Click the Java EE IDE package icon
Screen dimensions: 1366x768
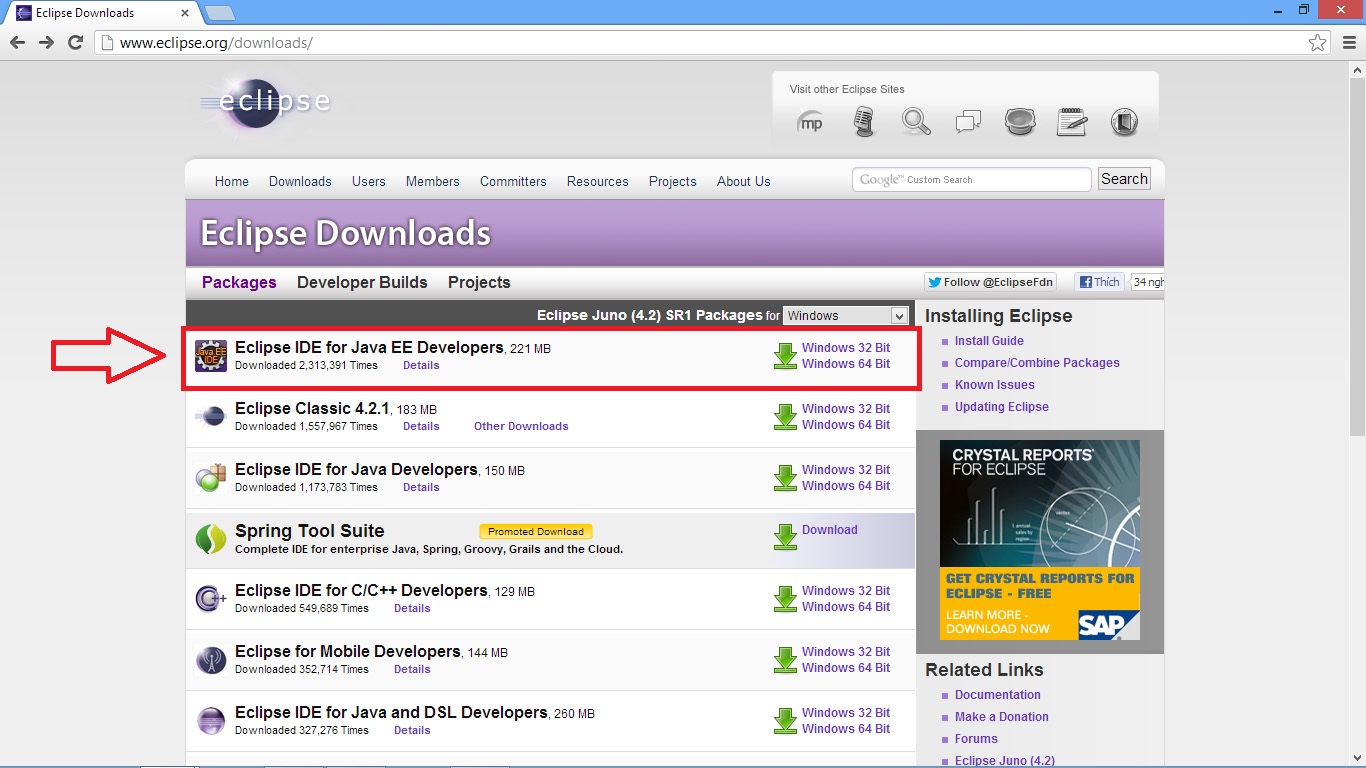pos(210,356)
